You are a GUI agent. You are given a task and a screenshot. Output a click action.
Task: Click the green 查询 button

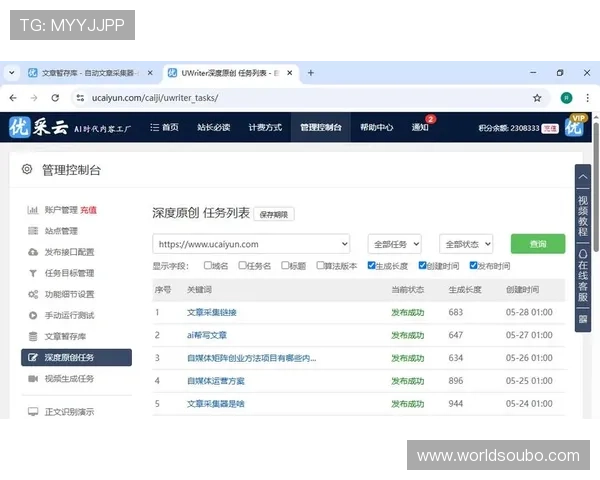pos(538,244)
